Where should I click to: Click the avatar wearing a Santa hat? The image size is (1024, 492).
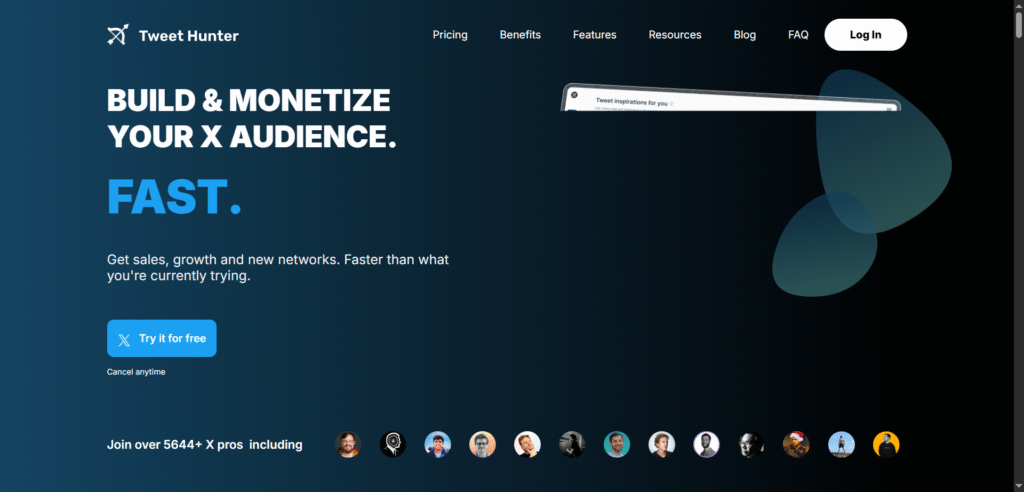pyautogui.click(x=796, y=444)
